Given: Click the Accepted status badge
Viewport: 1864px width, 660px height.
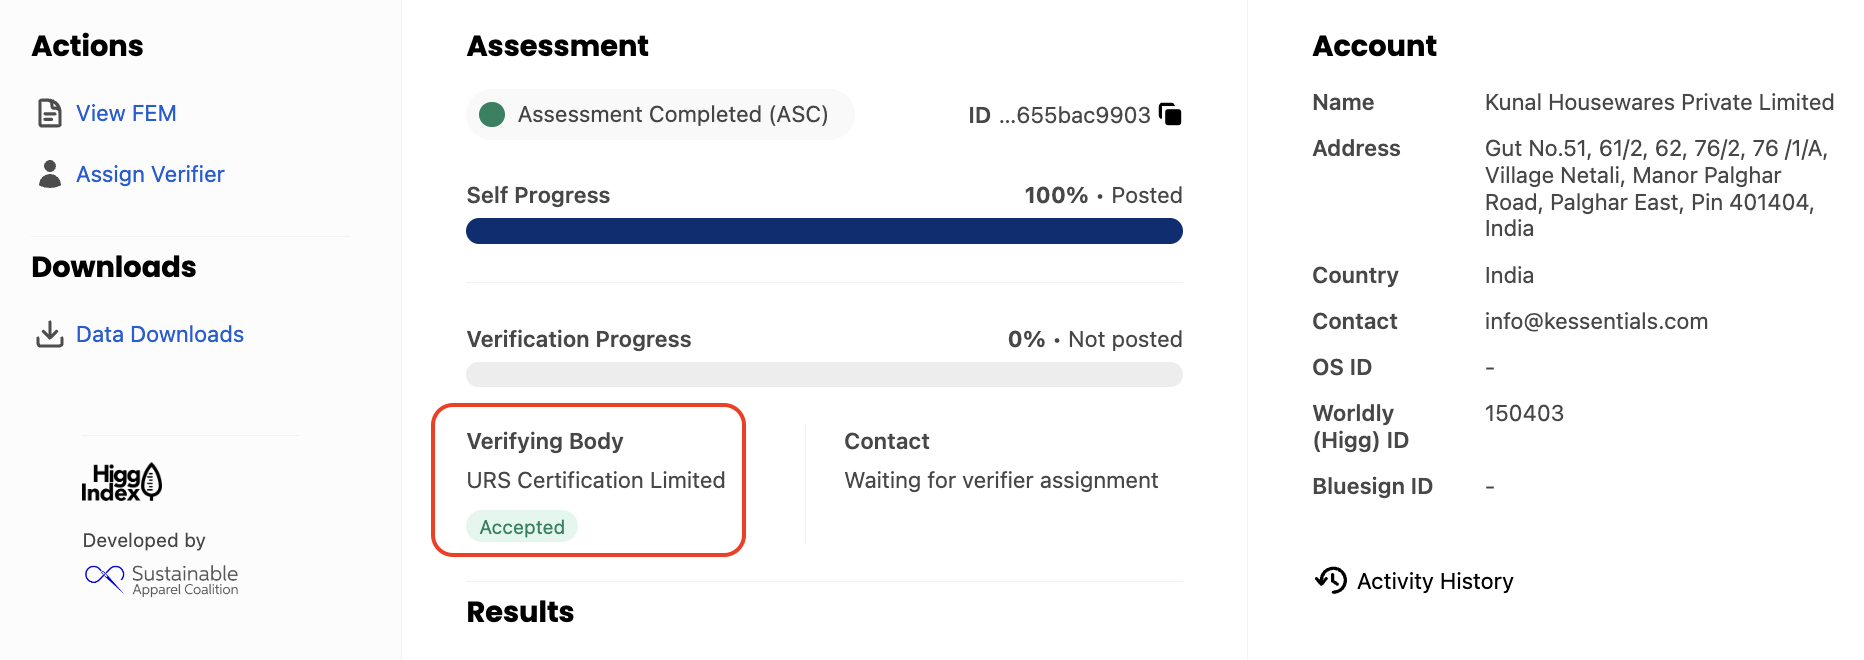Looking at the screenshot, I should coord(522,527).
